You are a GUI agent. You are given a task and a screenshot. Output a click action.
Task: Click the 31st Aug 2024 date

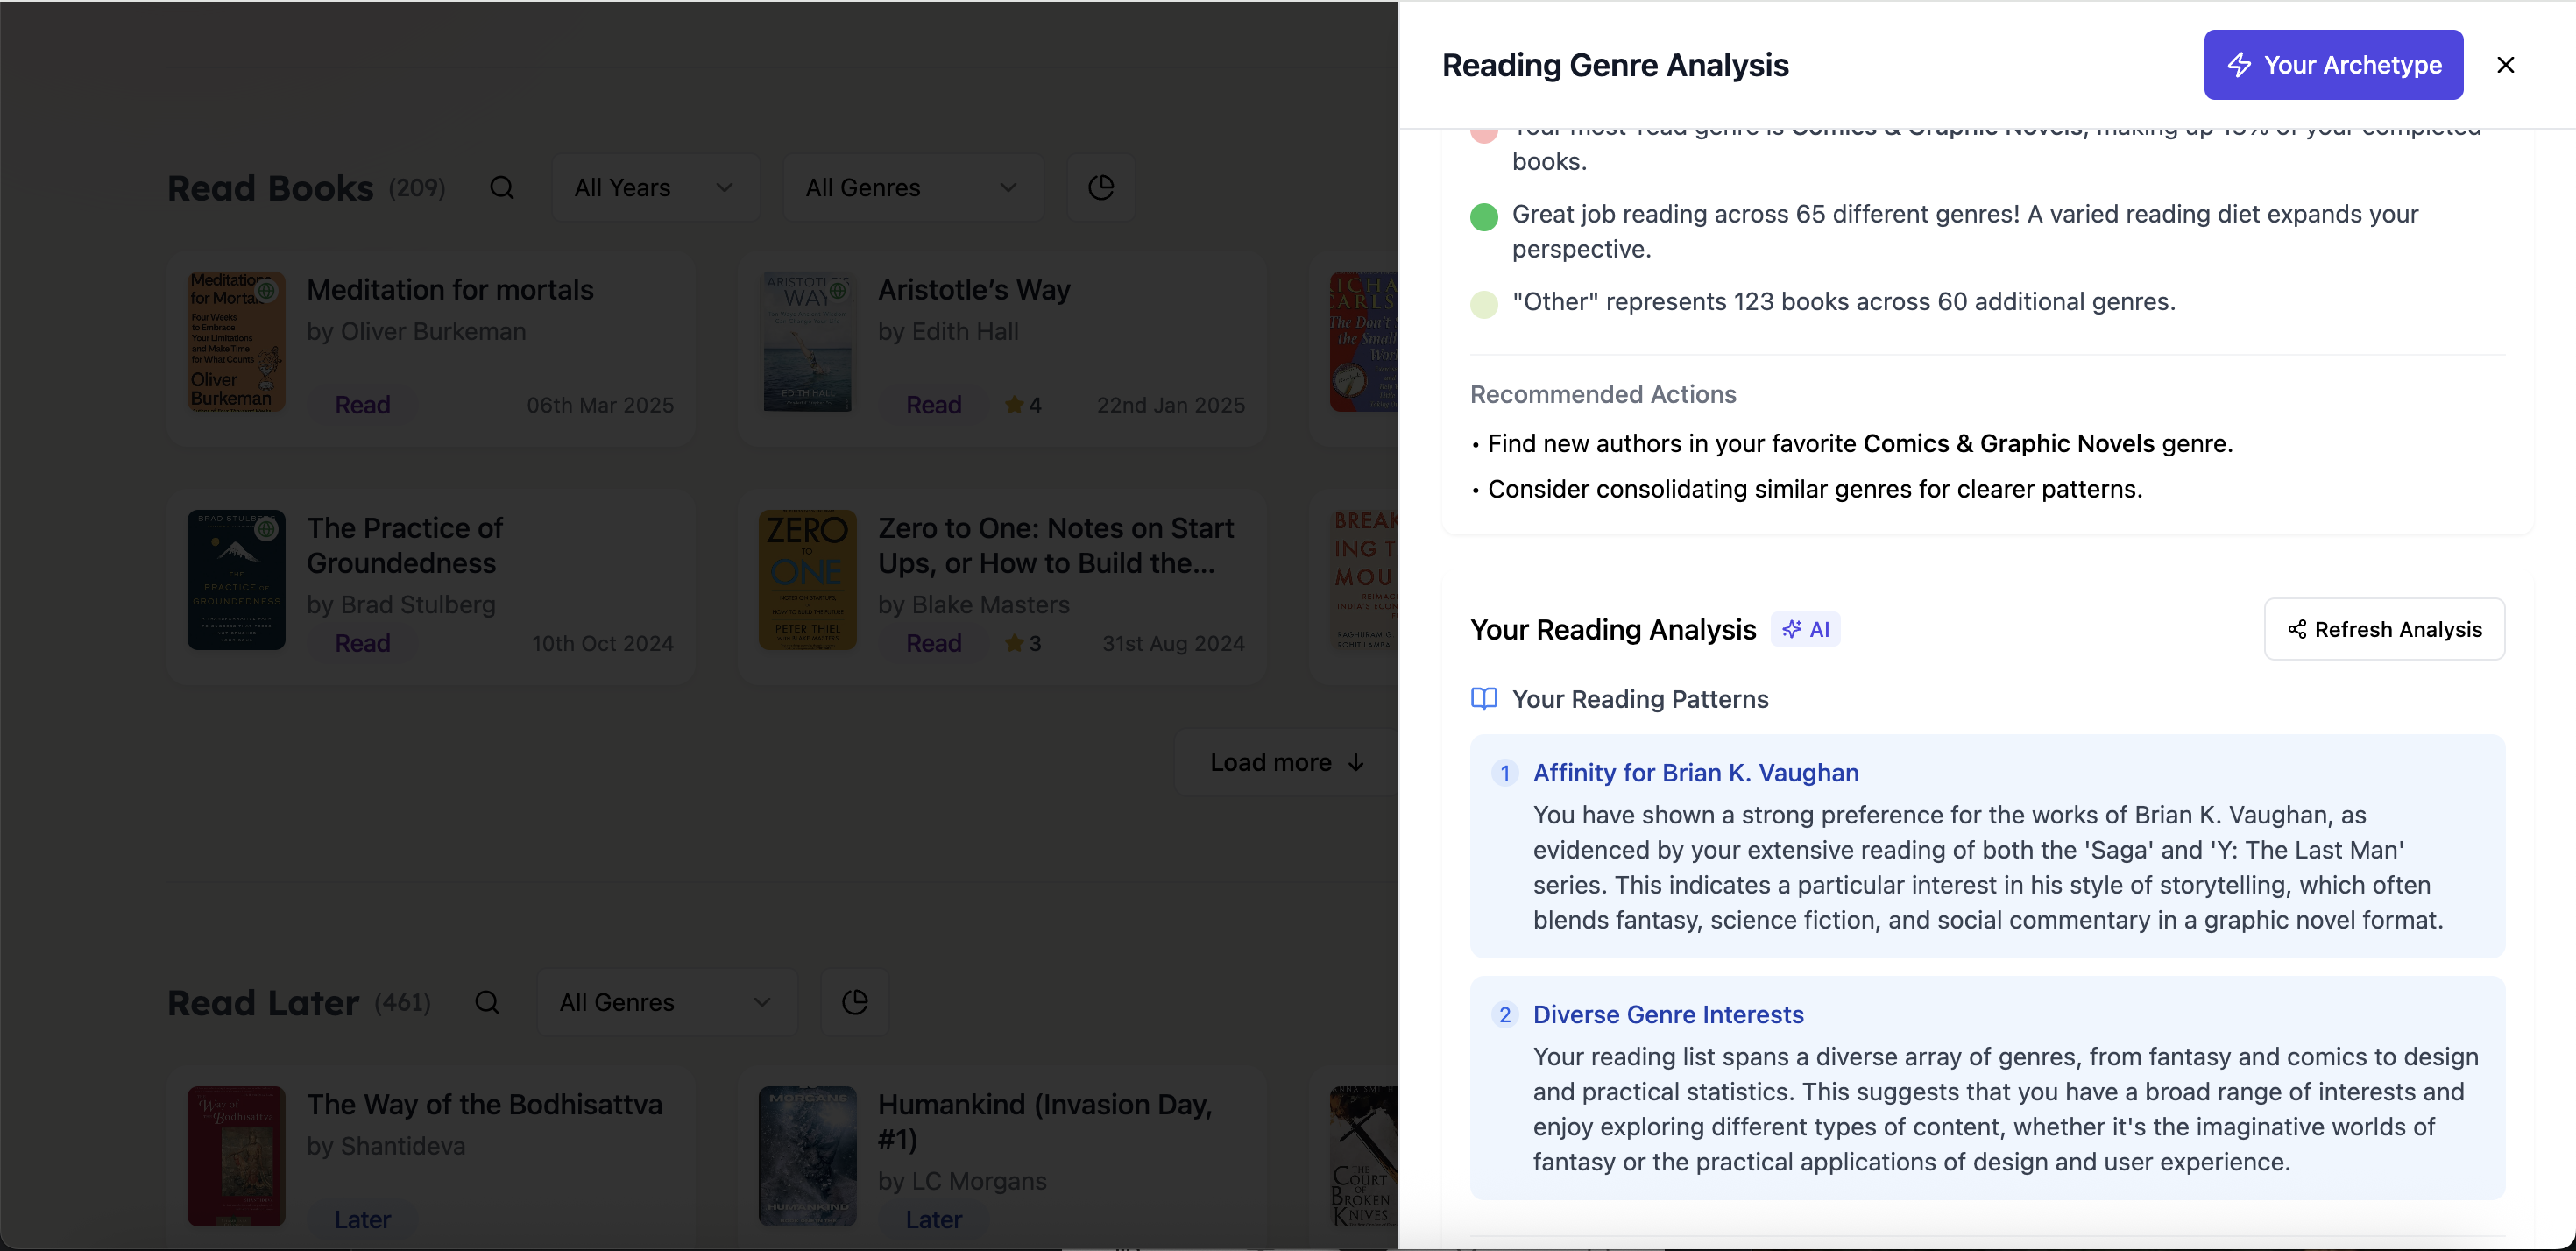[1173, 643]
